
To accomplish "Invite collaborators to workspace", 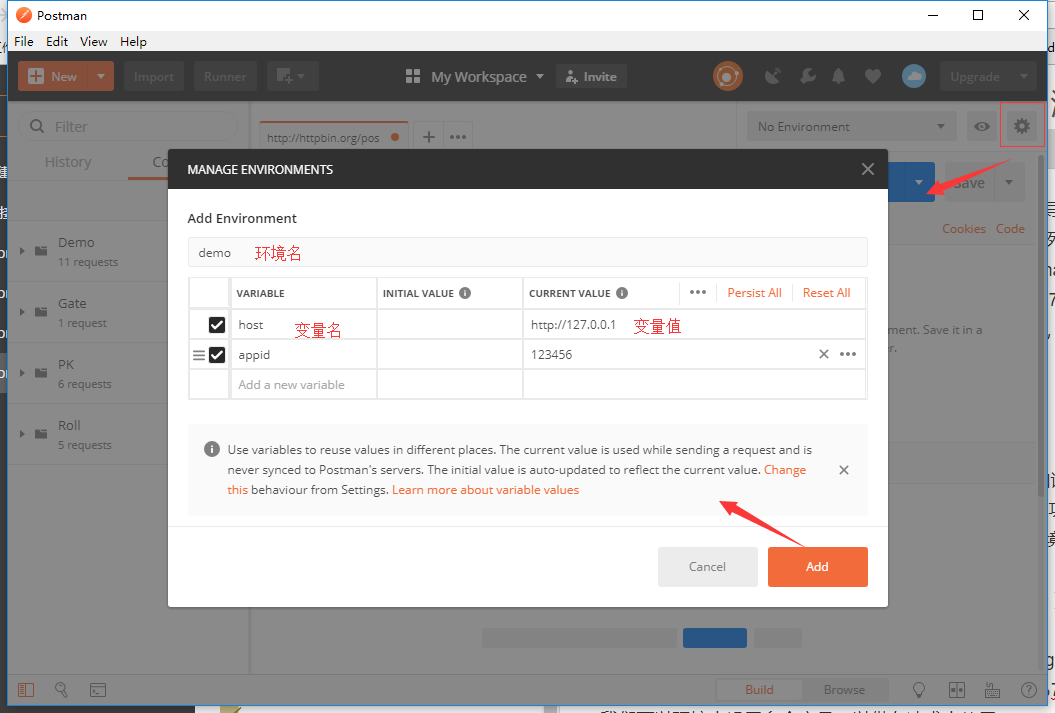I will (591, 77).
